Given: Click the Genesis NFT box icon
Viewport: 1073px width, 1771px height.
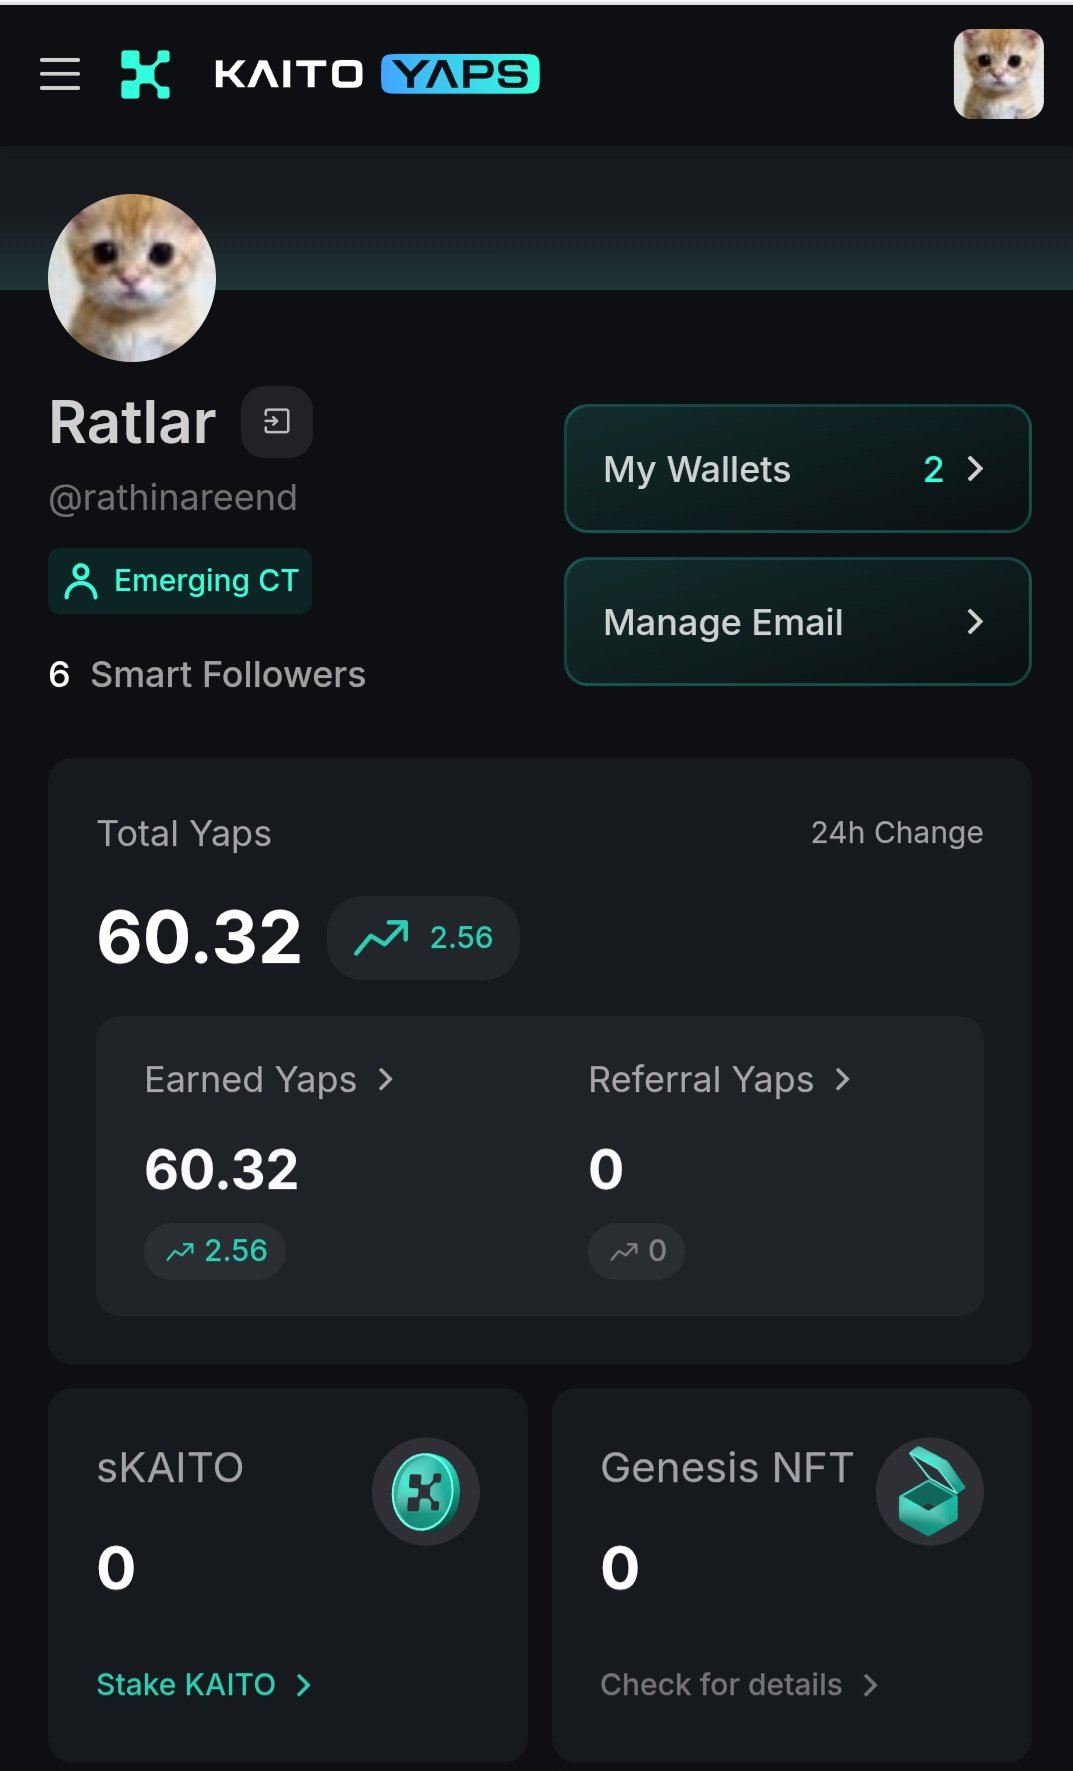Looking at the screenshot, I should click(930, 1492).
